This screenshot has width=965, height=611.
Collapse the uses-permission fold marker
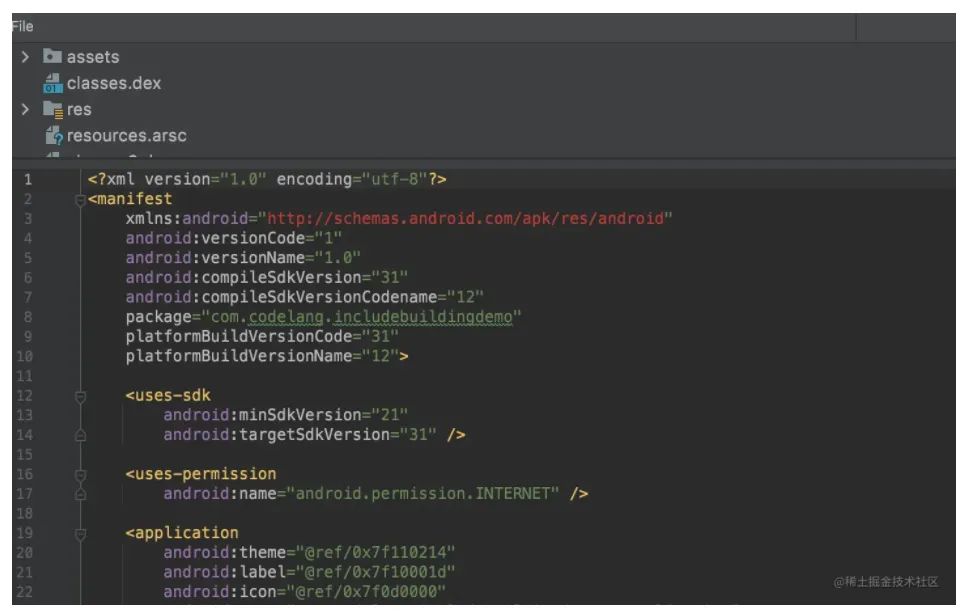pyautogui.click(x=80, y=474)
